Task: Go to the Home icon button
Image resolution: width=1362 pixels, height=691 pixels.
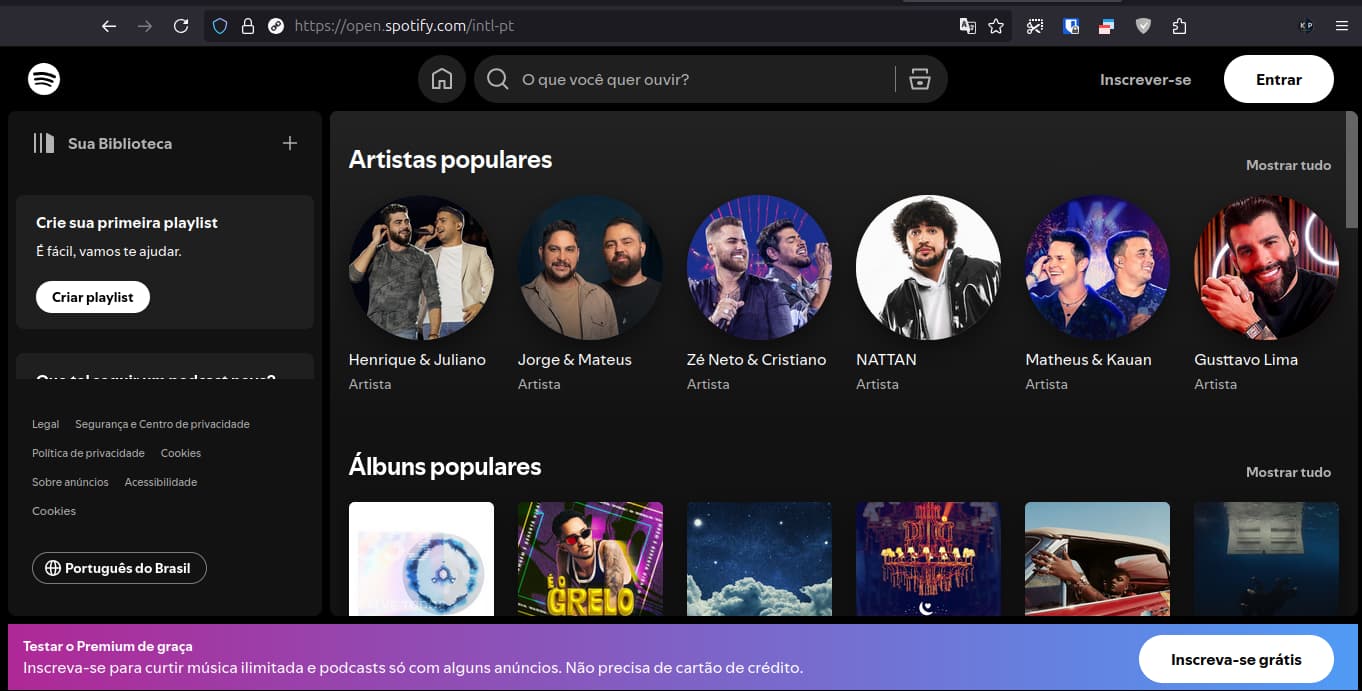Action: click(x=442, y=79)
